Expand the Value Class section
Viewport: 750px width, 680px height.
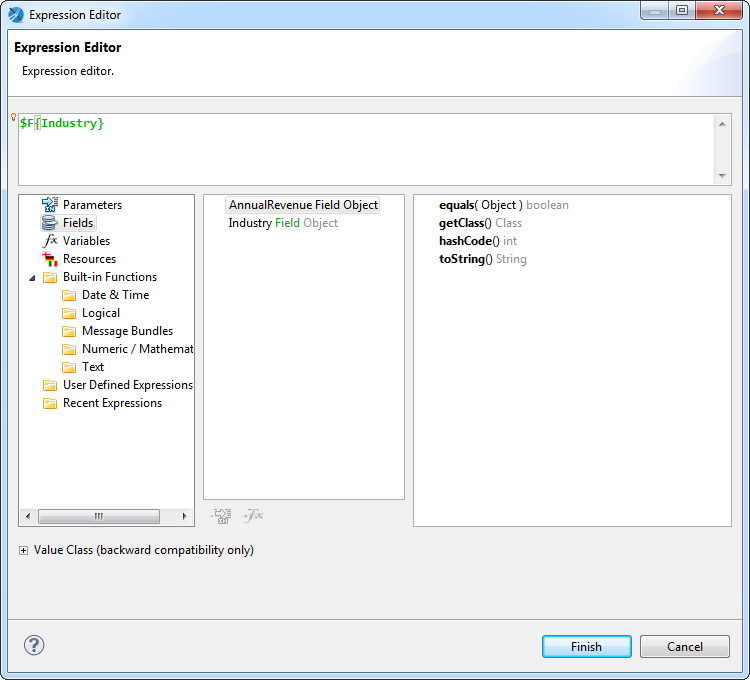[23, 550]
